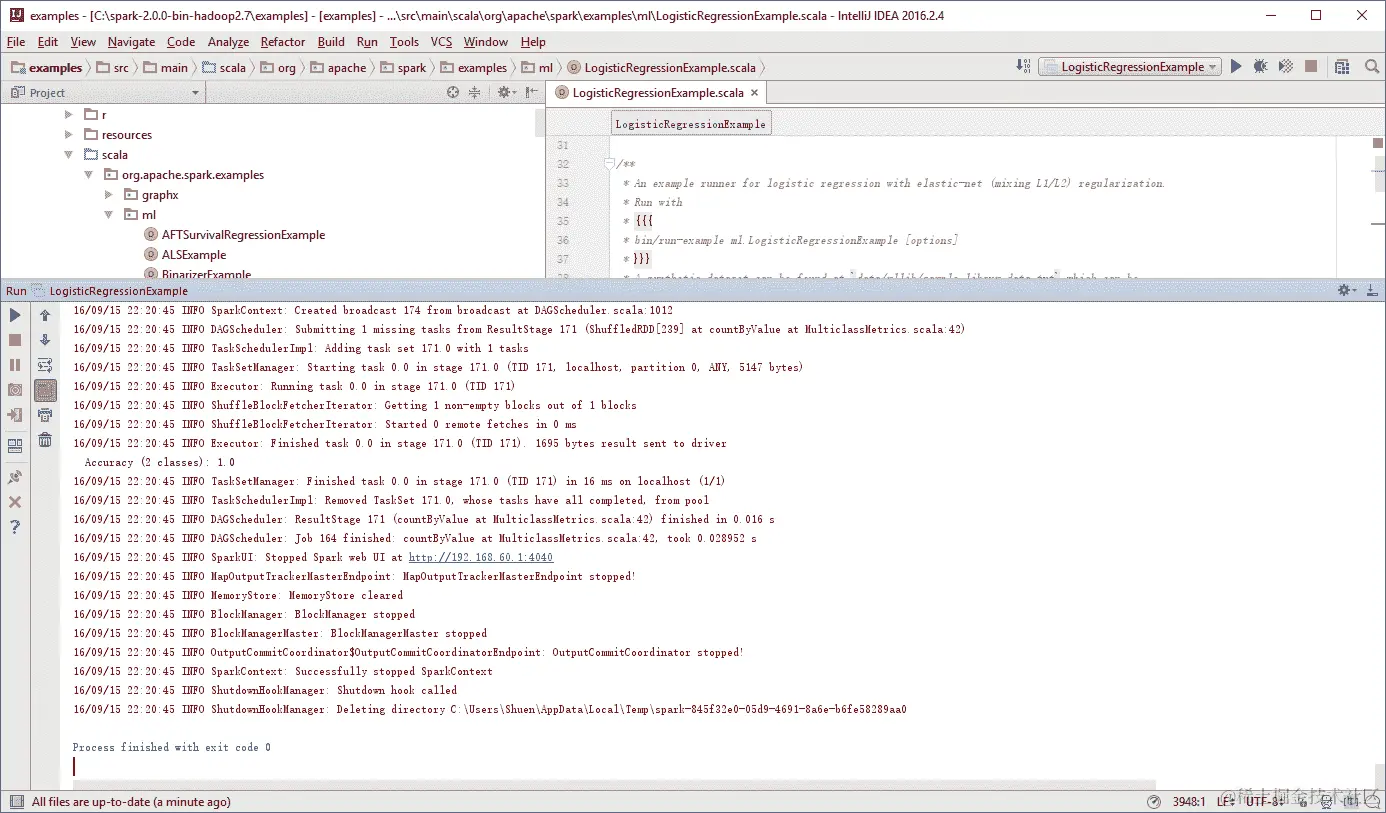Image resolution: width=1386 pixels, height=813 pixels.
Task: Click 'Process finished with exit code 0' text
Action: tap(171, 747)
